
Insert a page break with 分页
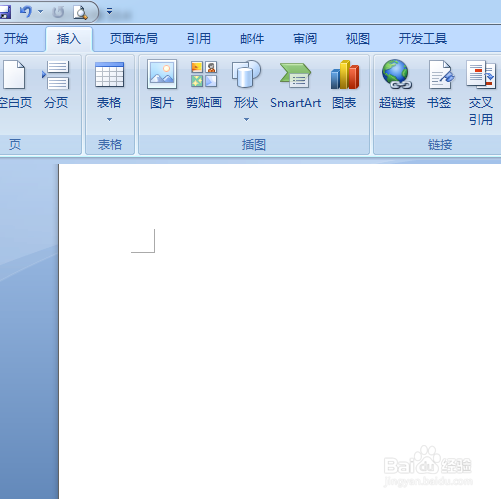coord(56,85)
